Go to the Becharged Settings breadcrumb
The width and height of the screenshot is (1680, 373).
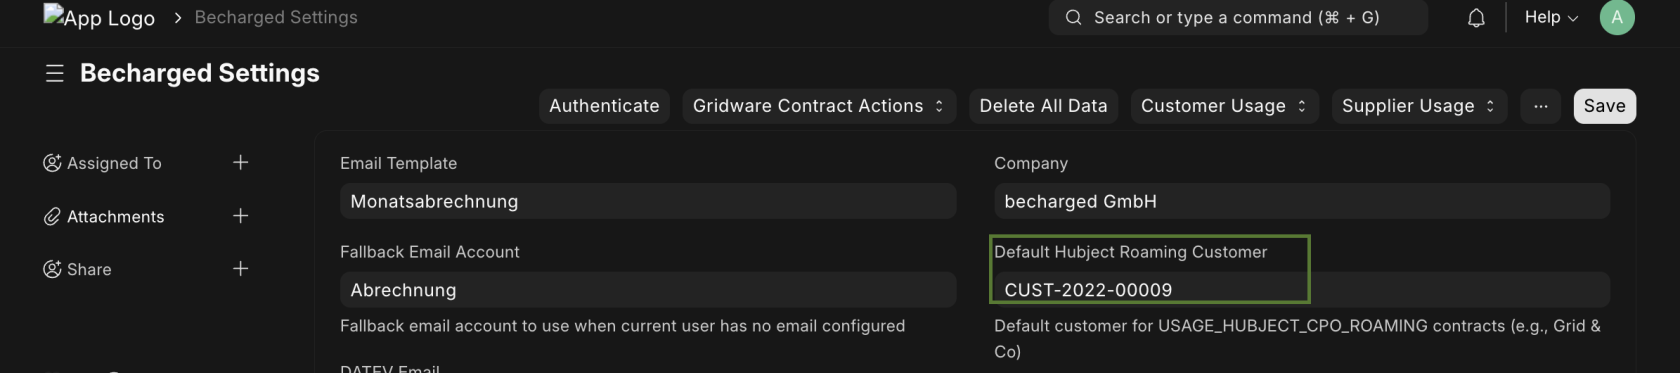[x=276, y=17]
